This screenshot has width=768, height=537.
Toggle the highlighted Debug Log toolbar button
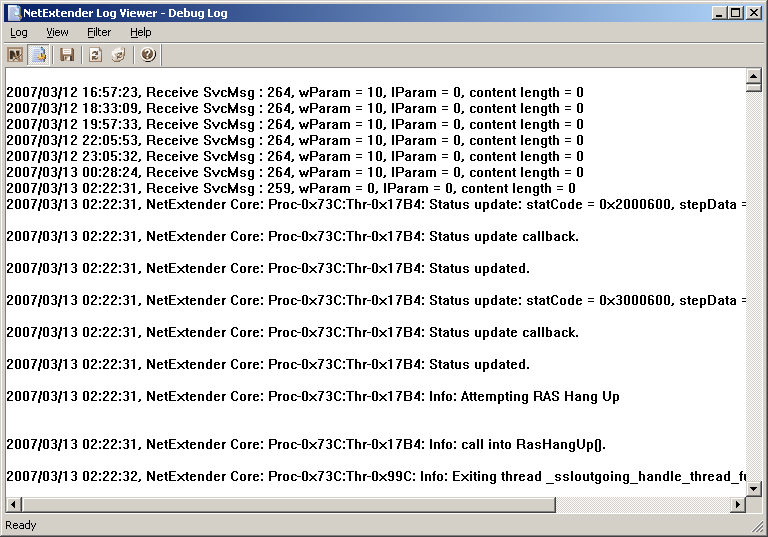(x=39, y=55)
